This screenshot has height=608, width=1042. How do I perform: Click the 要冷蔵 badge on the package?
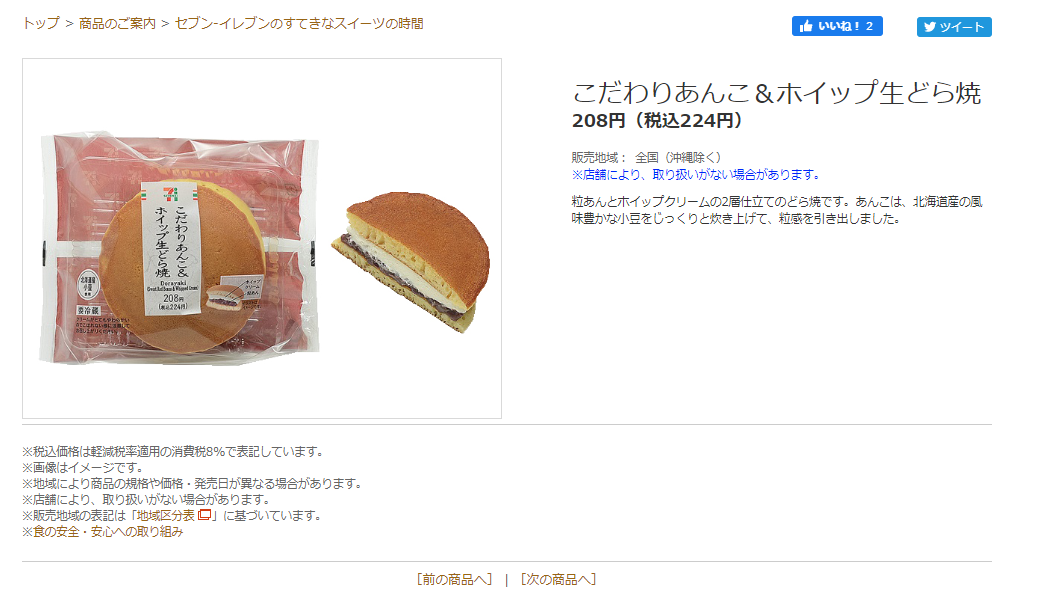click(x=88, y=310)
